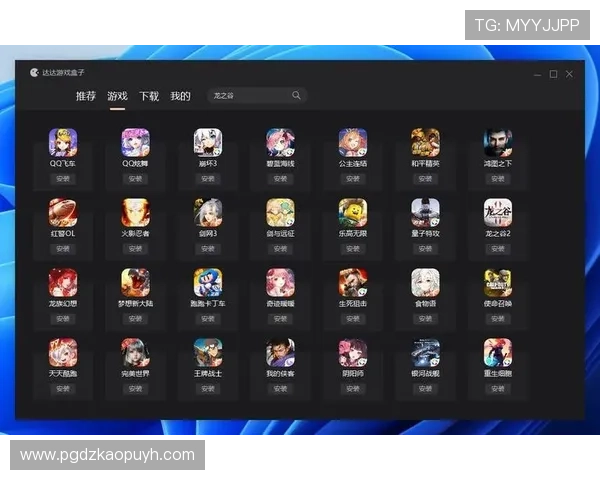Close the 达达游戏盒子 window
The width and height of the screenshot is (600, 480).
[569, 74]
